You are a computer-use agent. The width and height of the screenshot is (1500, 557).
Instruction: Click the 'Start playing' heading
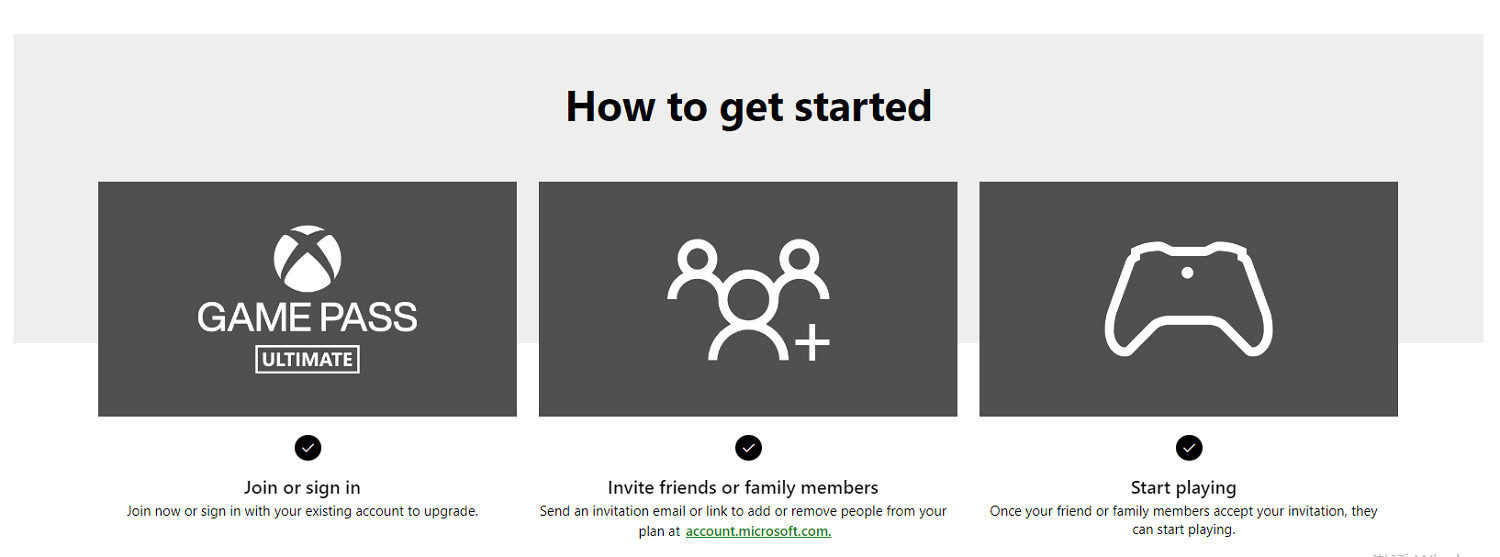[x=1183, y=487]
